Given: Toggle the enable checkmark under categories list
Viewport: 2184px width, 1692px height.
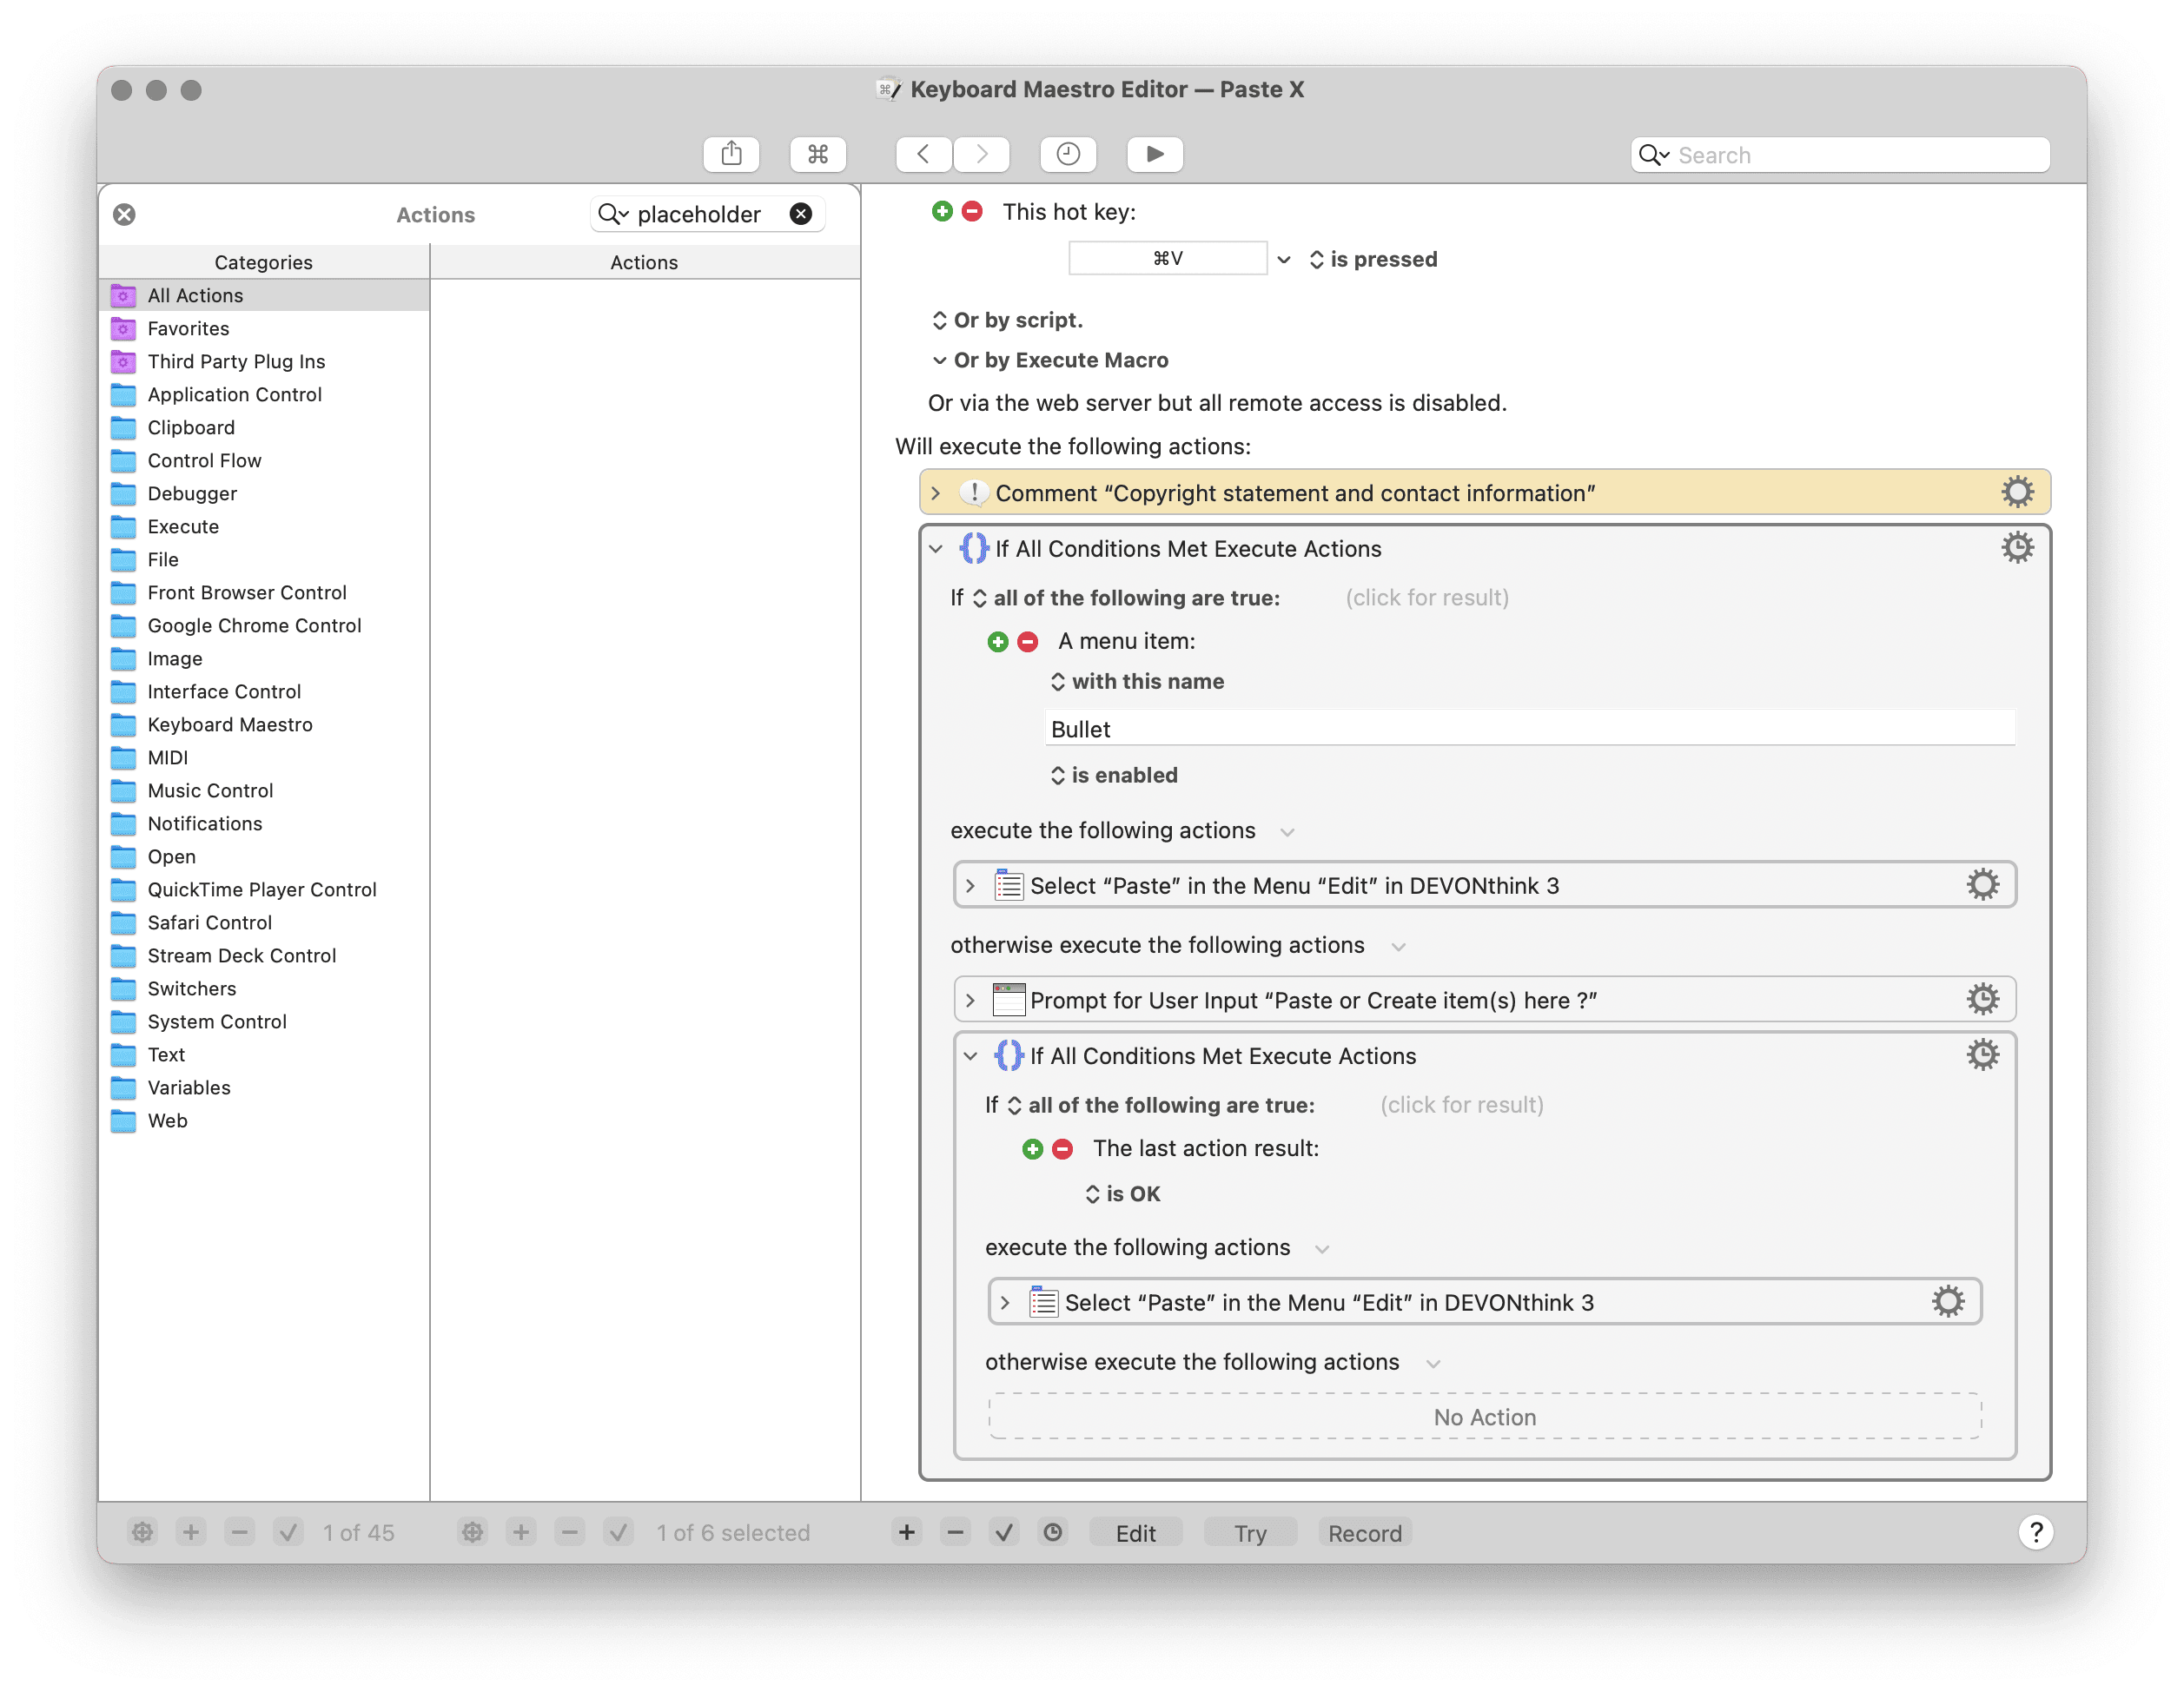Looking at the screenshot, I should [288, 1532].
